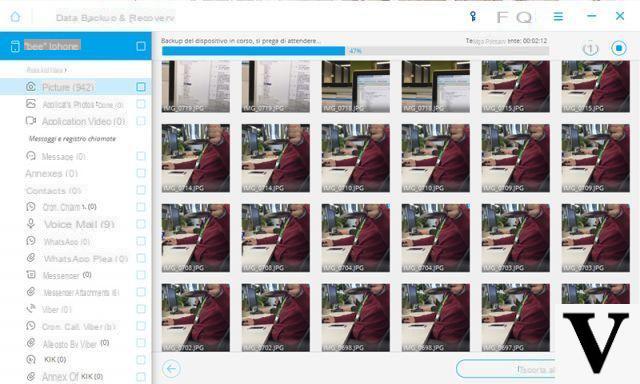Select Application Video (0) label
The width and height of the screenshot is (640, 384).
[x=83, y=121]
